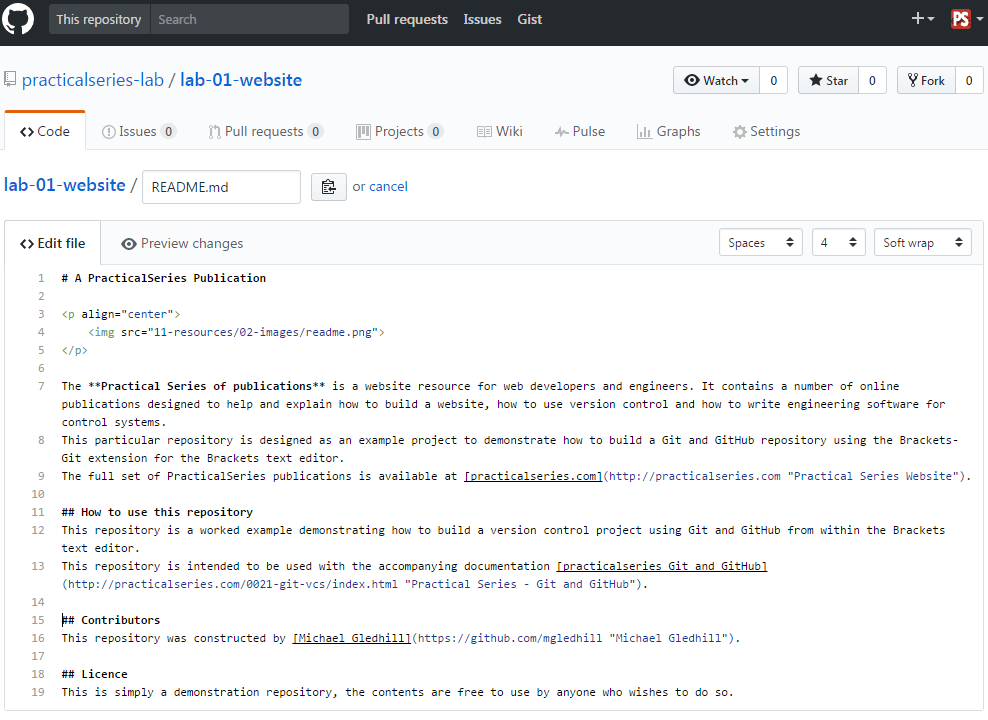Star this repository
This screenshot has width=988, height=720.
point(828,81)
